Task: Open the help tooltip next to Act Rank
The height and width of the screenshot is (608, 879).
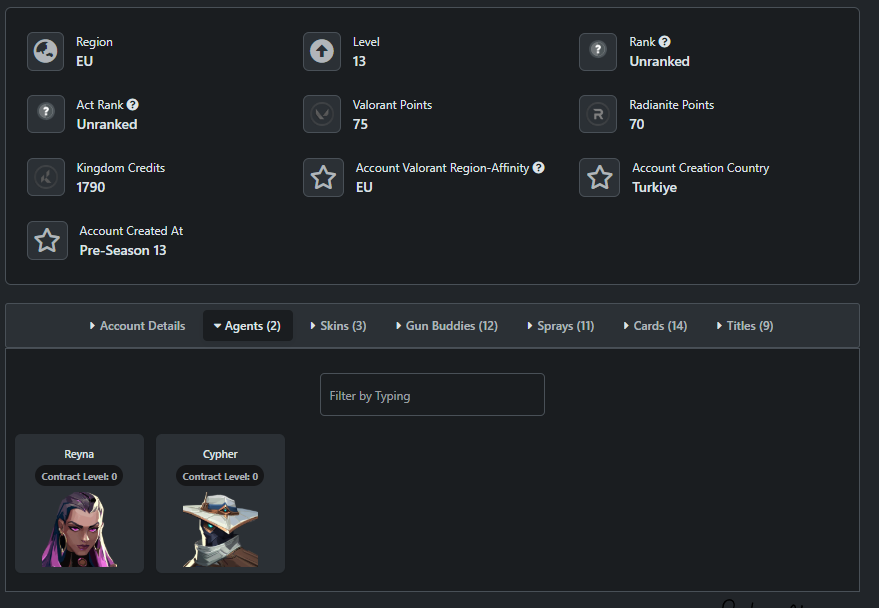Action: (x=132, y=105)
